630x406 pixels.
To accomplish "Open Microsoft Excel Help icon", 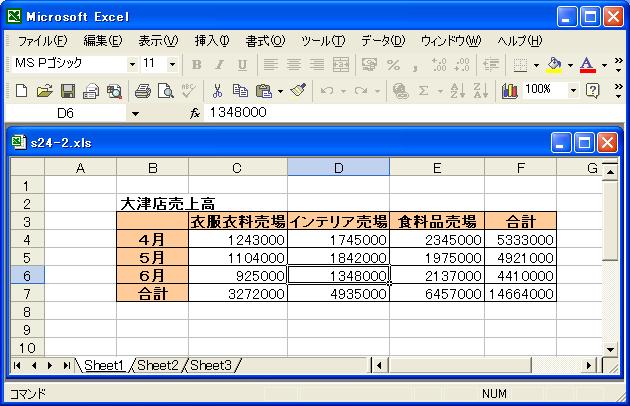I will point(593,91).
